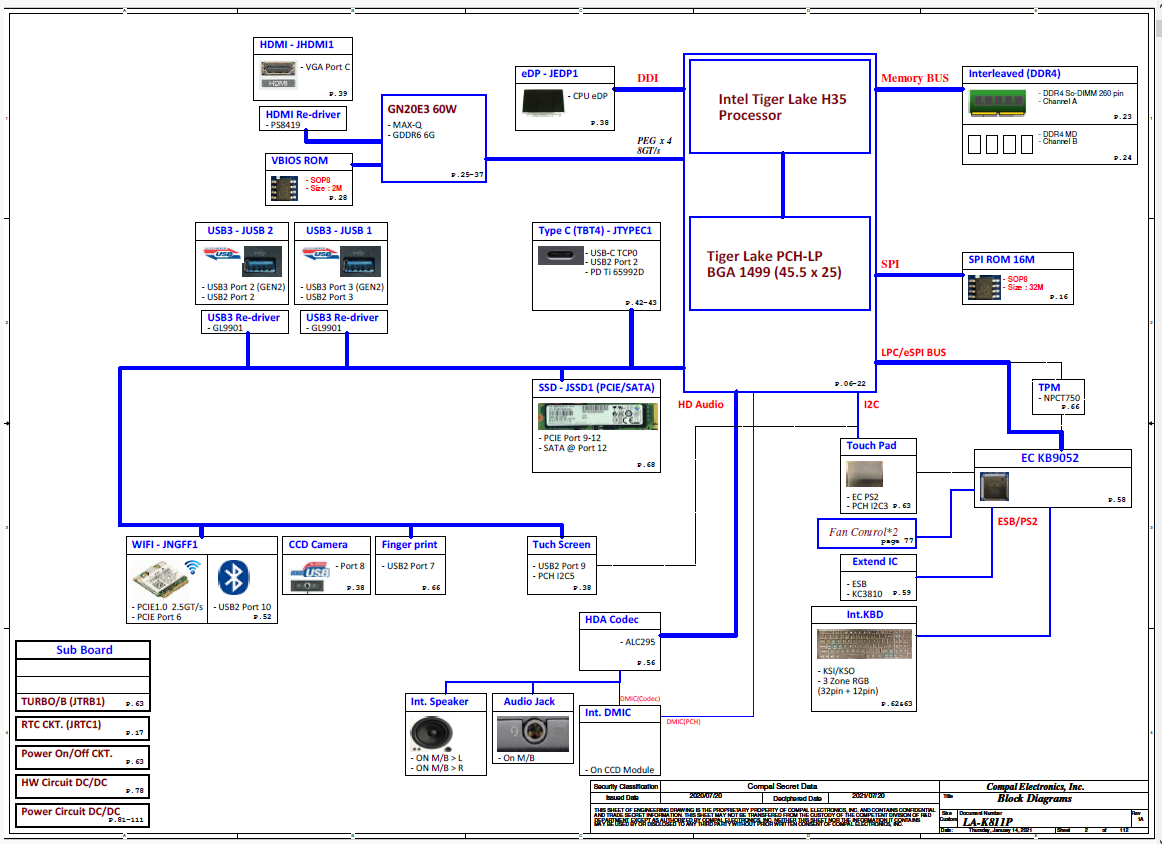Click the Fan Control*2 block
This screenshot has height=844, width=1162.
[866, 534]
